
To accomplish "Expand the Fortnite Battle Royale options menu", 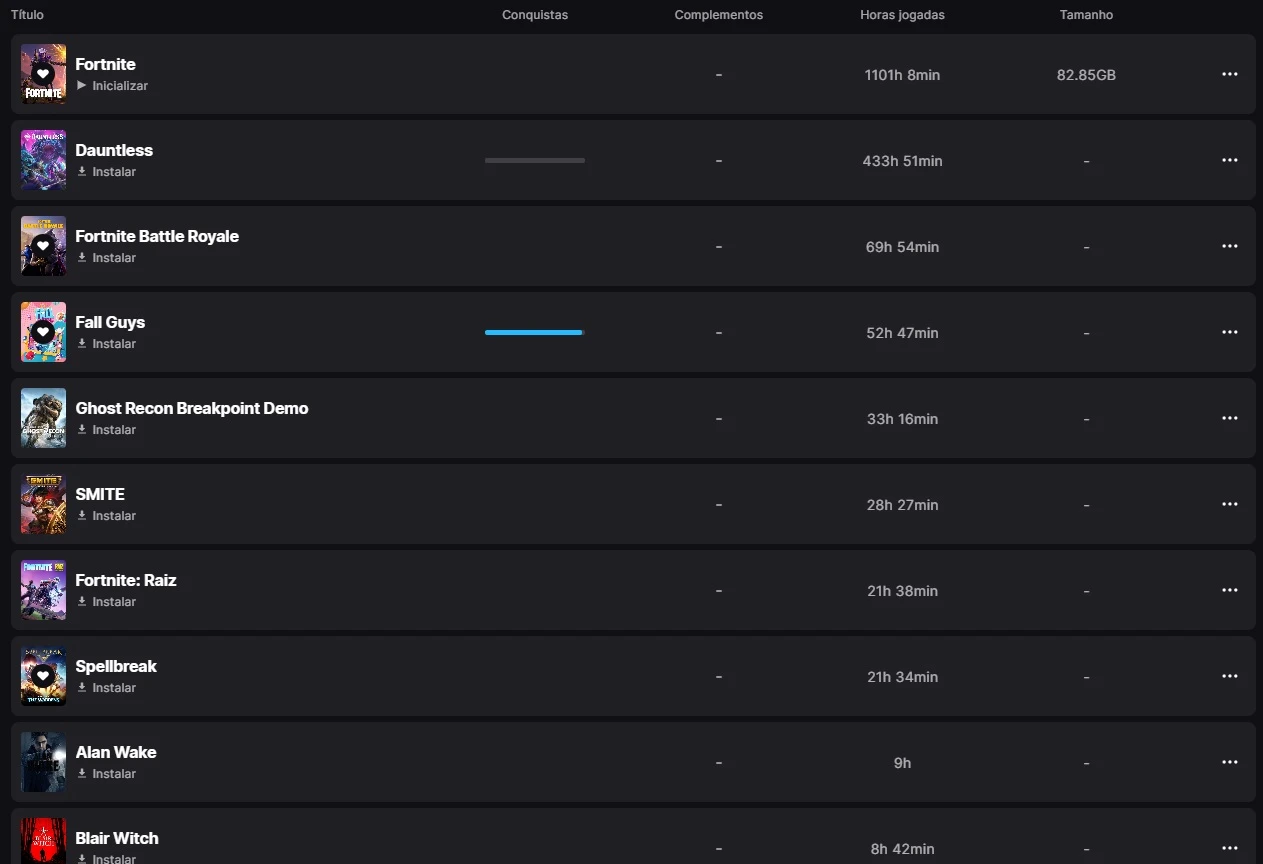I will point(1229,247).
